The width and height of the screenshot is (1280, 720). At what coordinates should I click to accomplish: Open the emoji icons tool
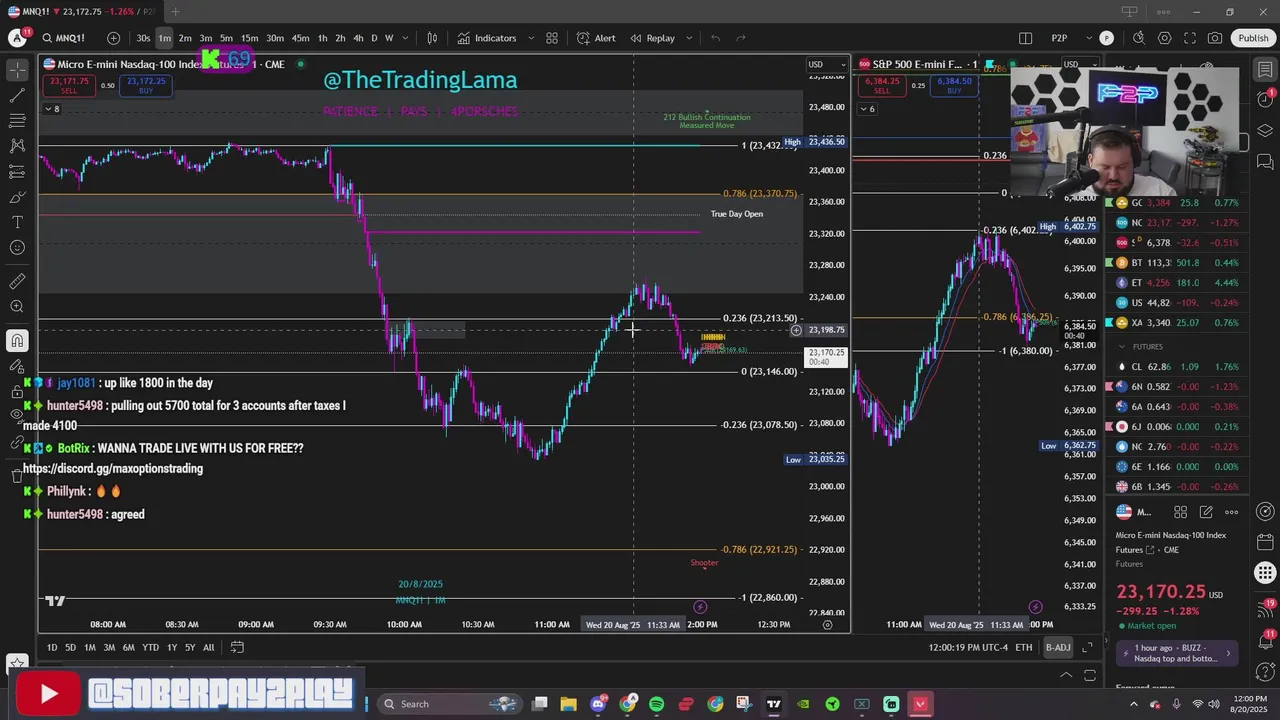tap(17, 248)
